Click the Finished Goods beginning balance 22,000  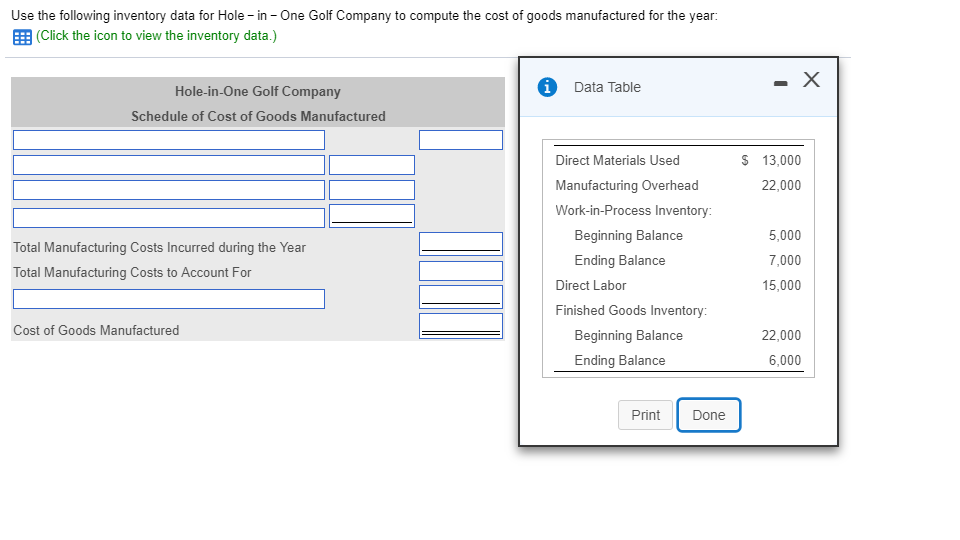coord(781,336)
